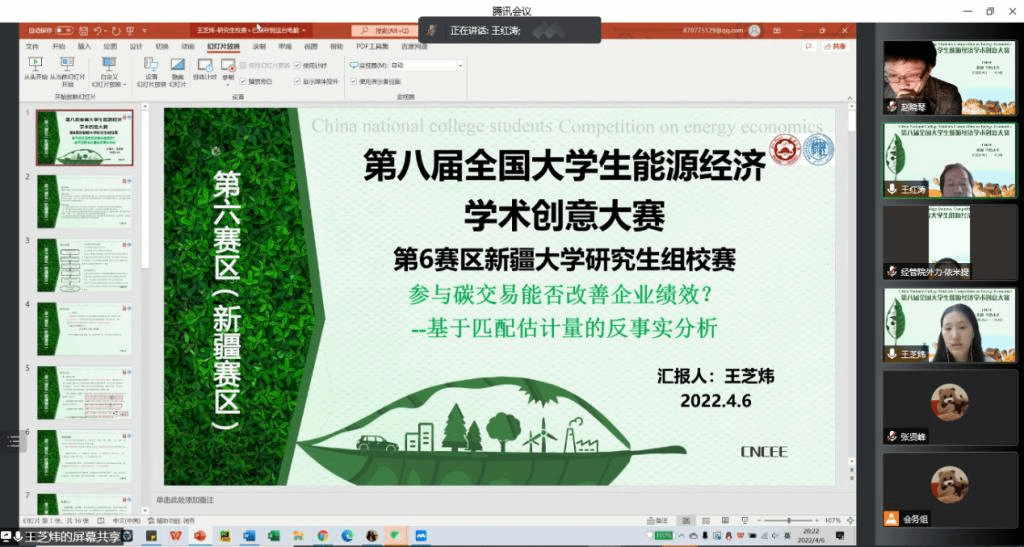This screenshot has width=1024, height=547.
Task: Open the PDF Tools ribbon tab
Action: pos(372,46)
